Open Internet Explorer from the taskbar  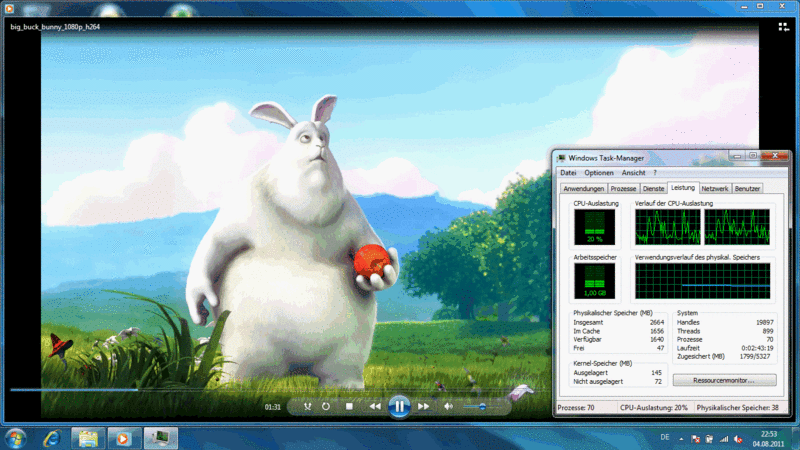click(x=52, y=438)
